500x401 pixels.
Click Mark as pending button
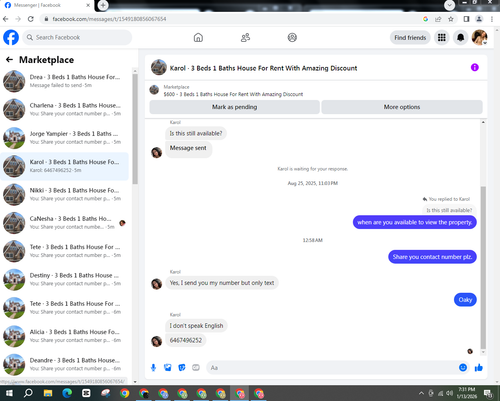[x=234, y=107]
